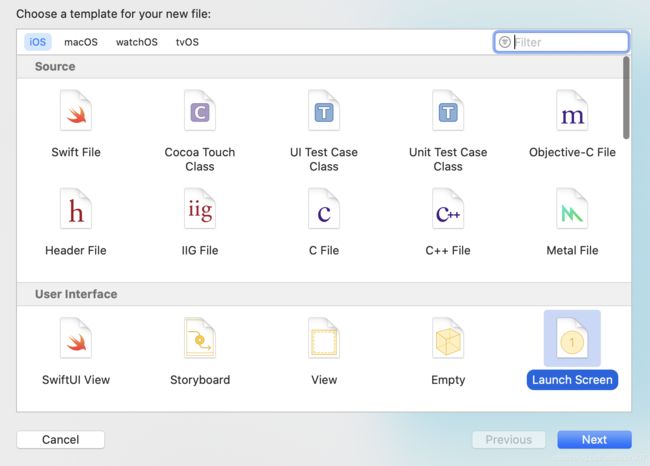This screenshot has height=466, width=650.
Task: Switch to the iOS tab
Action: 37,42
